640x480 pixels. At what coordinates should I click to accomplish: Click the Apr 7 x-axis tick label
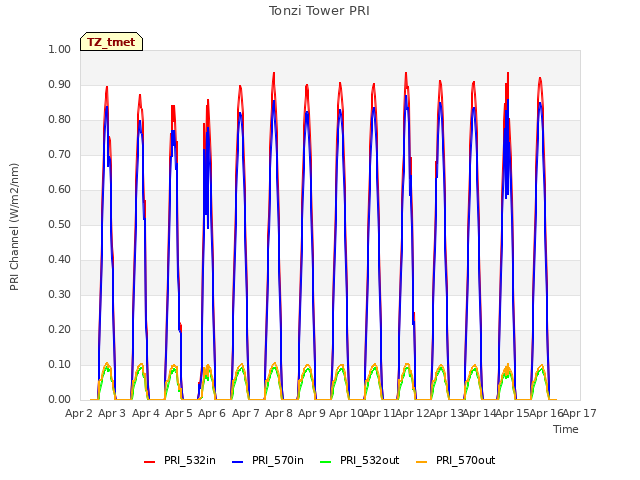coord(246,413)
